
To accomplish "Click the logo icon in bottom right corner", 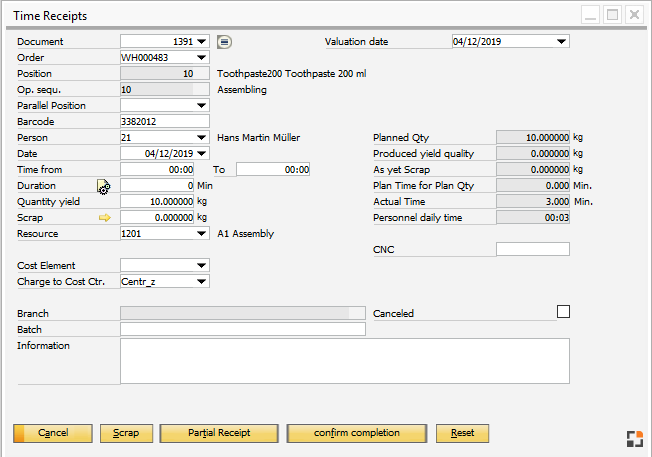I will point(634,436).
